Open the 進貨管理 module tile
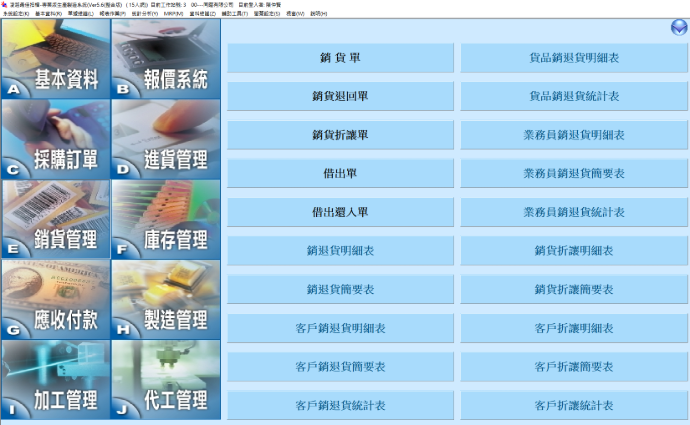The width and height of the screenshot is (690, 425). [x=165, y=139]
